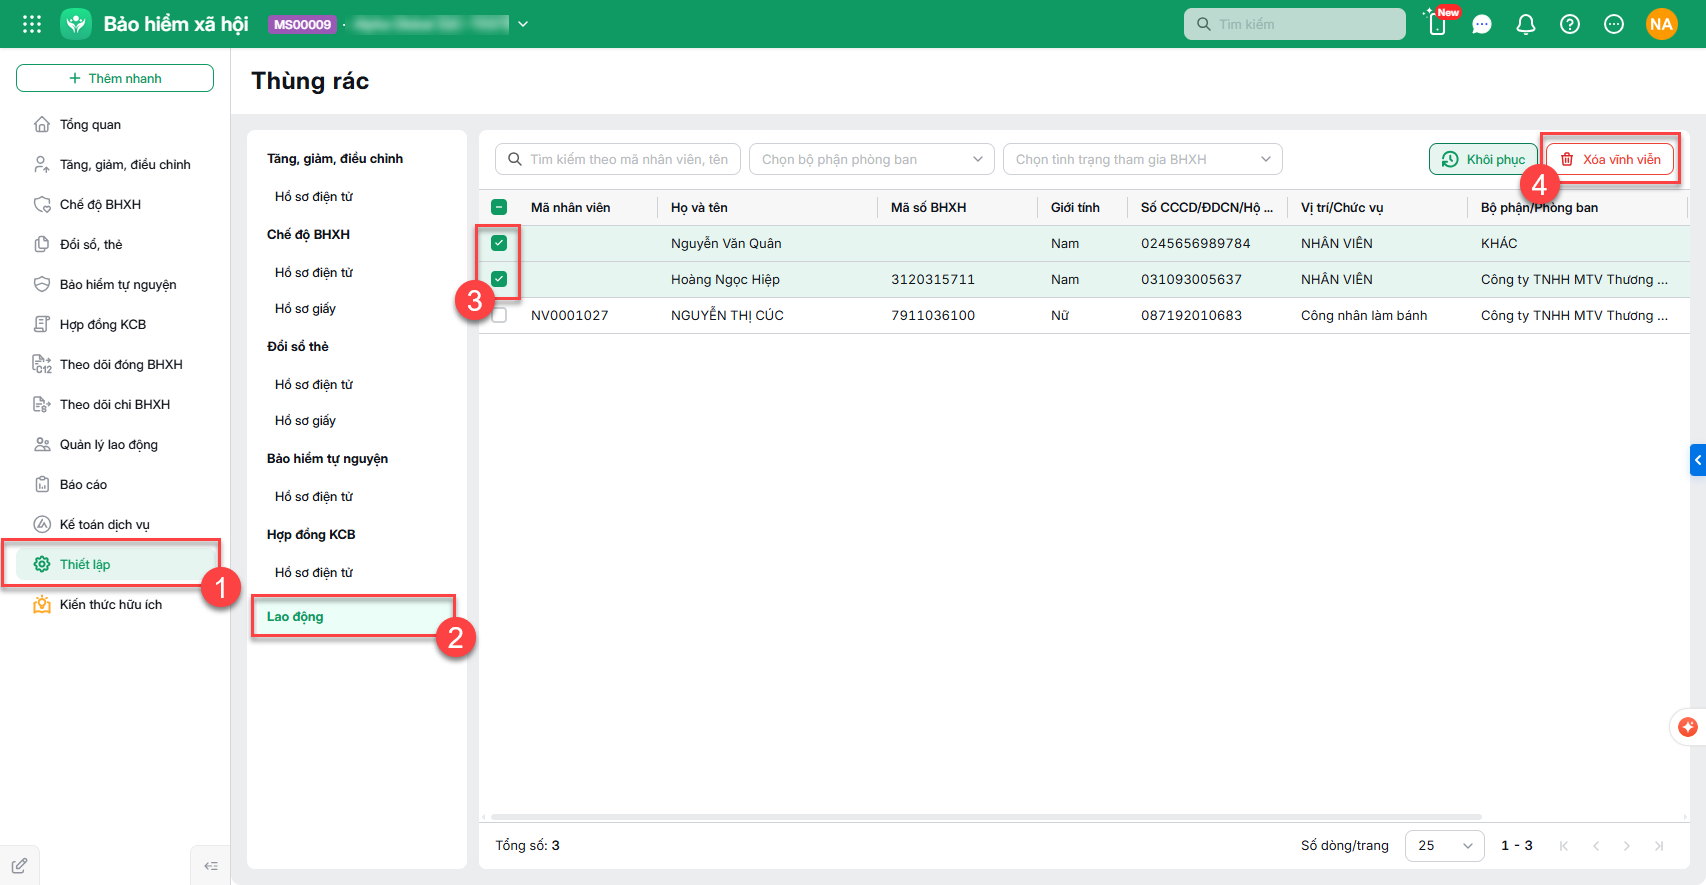Open Hồ sơ điện tử under Tăng, giảm, điều chỉnh
The image size is (1706, 885).
314,196
